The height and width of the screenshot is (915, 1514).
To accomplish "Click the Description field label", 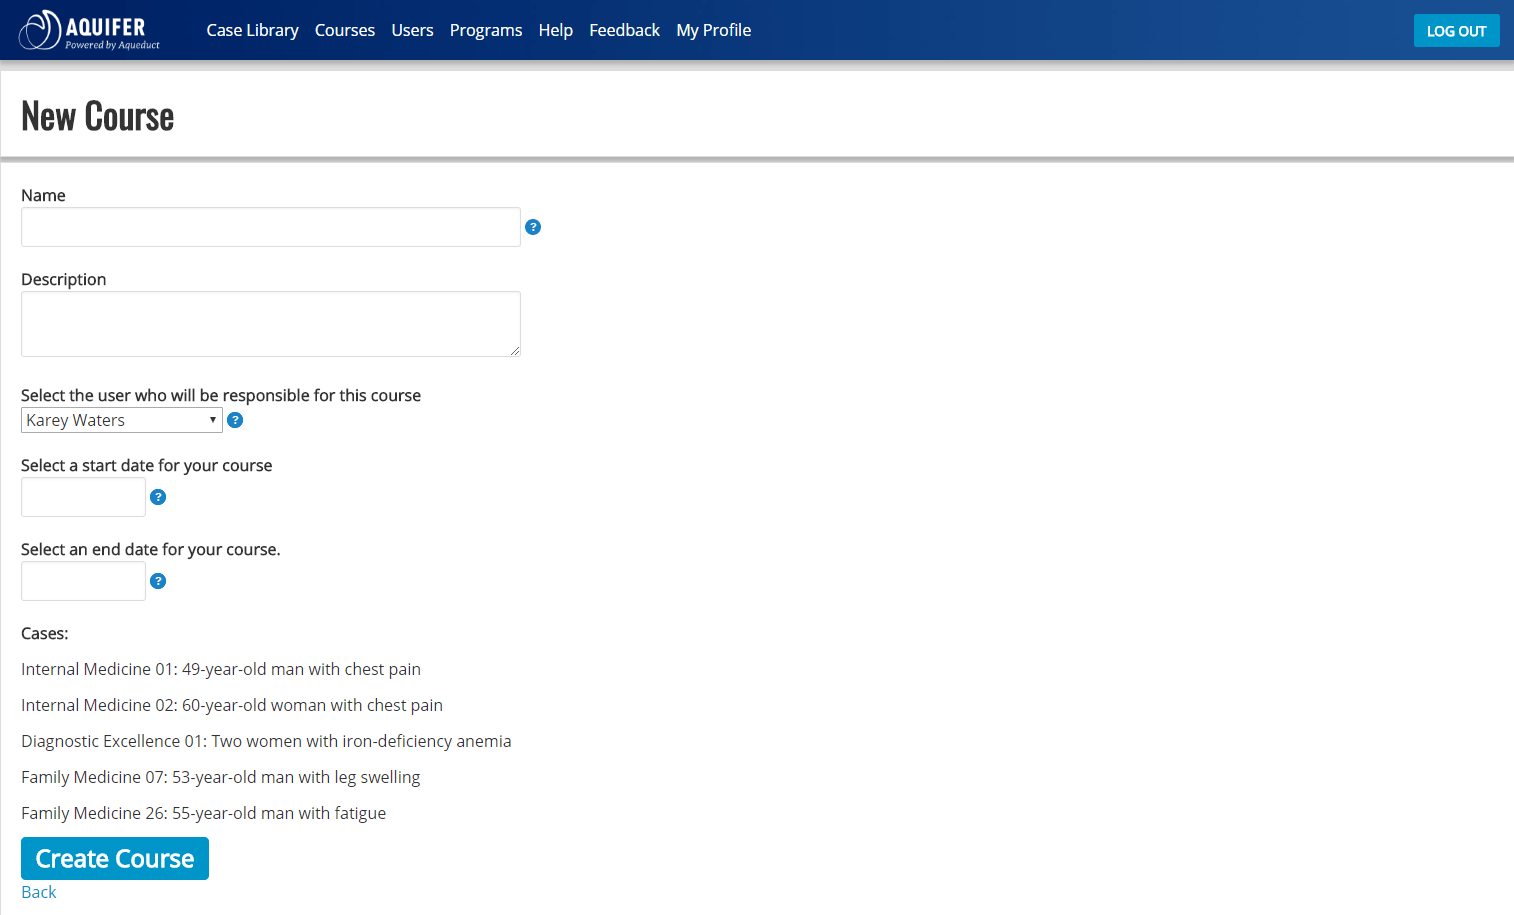I will pos(64,279).
